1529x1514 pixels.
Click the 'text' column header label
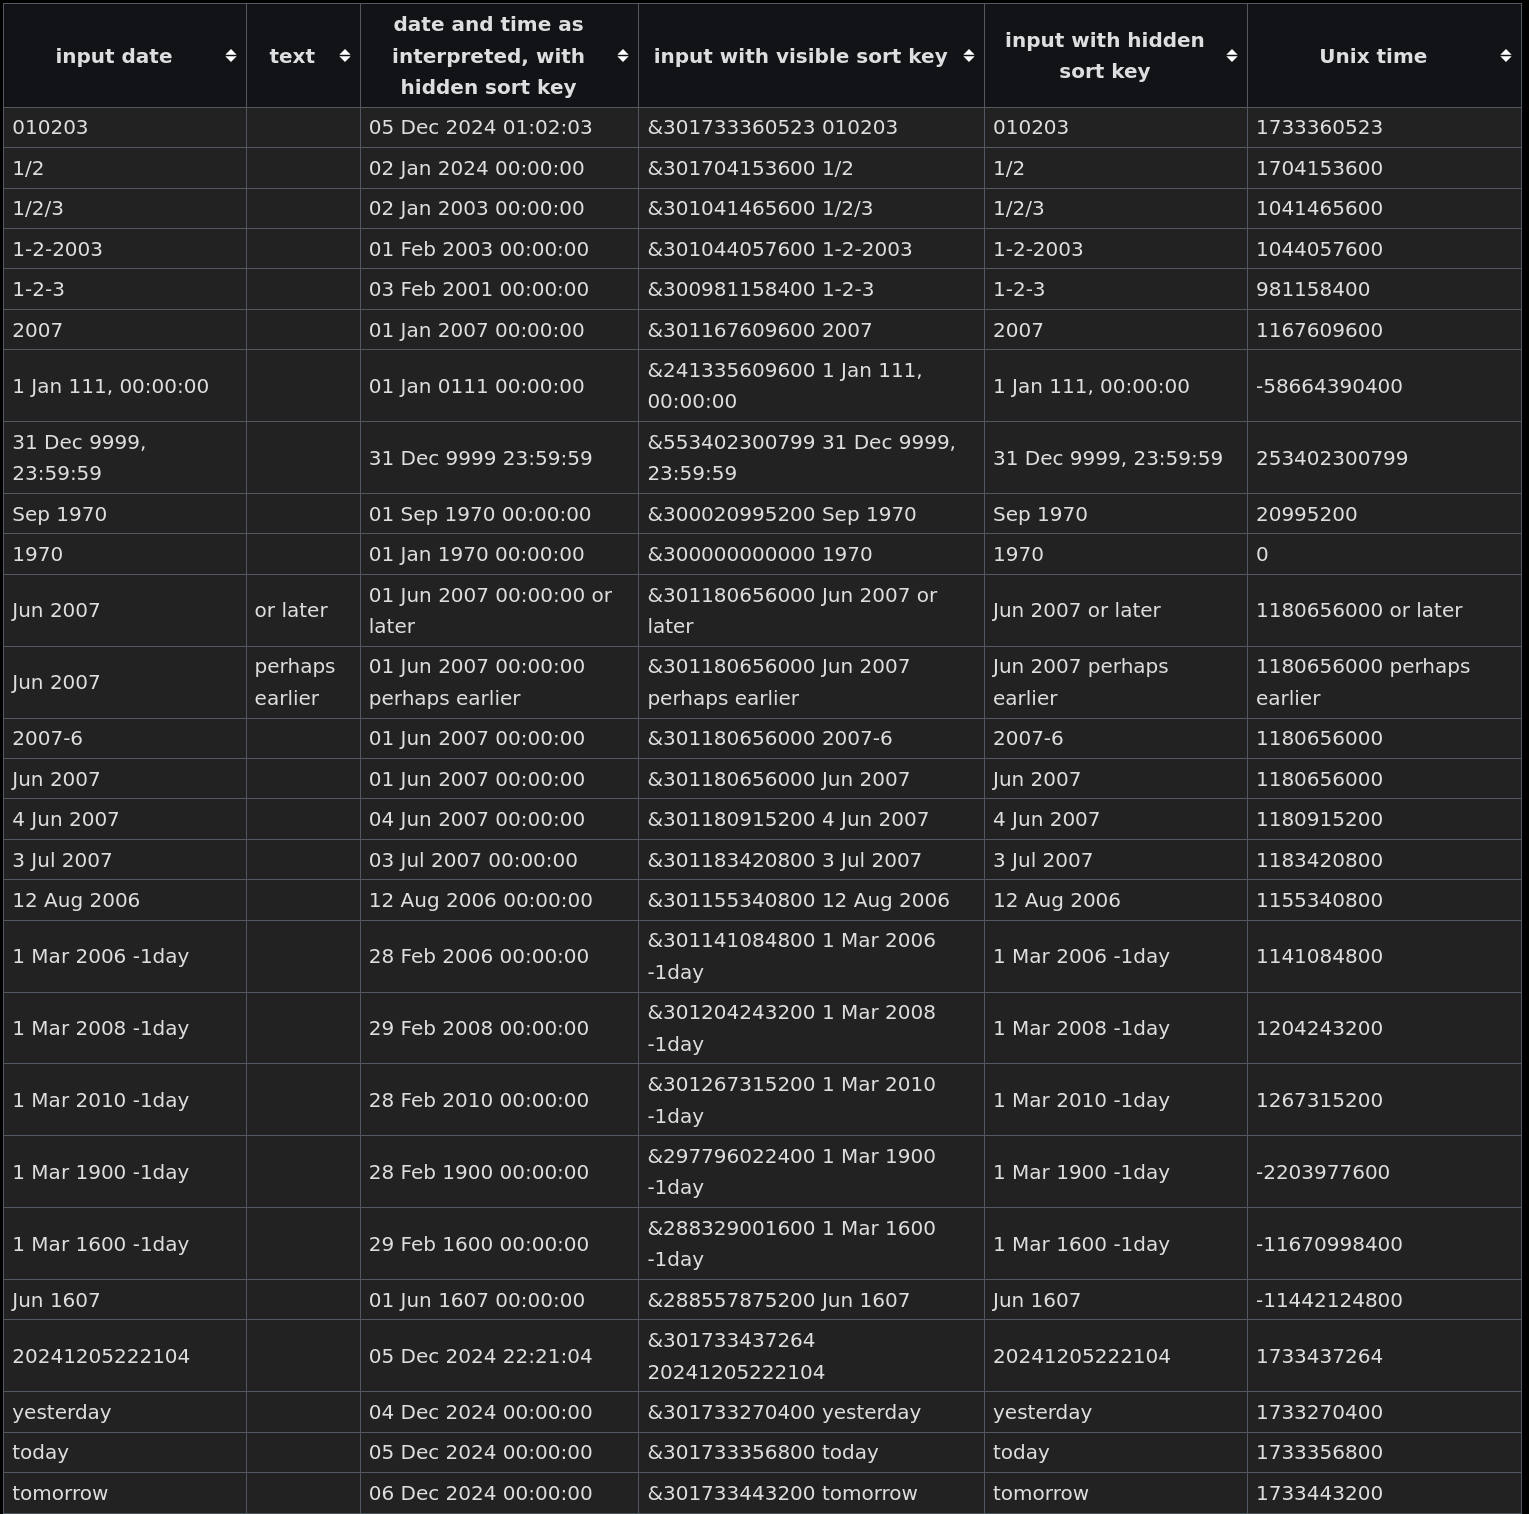(292, 56)
